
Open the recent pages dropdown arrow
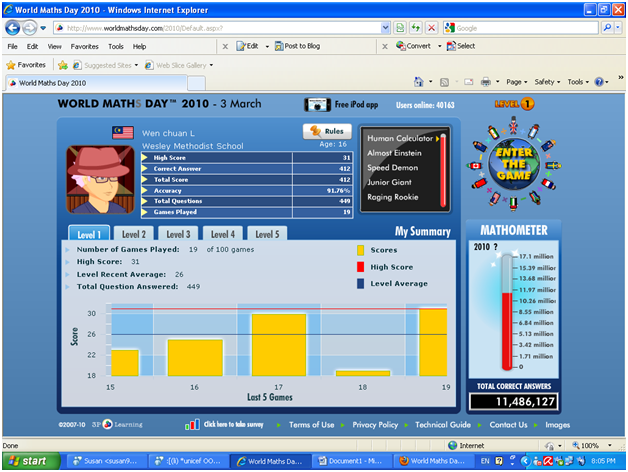tap(43, 28)
